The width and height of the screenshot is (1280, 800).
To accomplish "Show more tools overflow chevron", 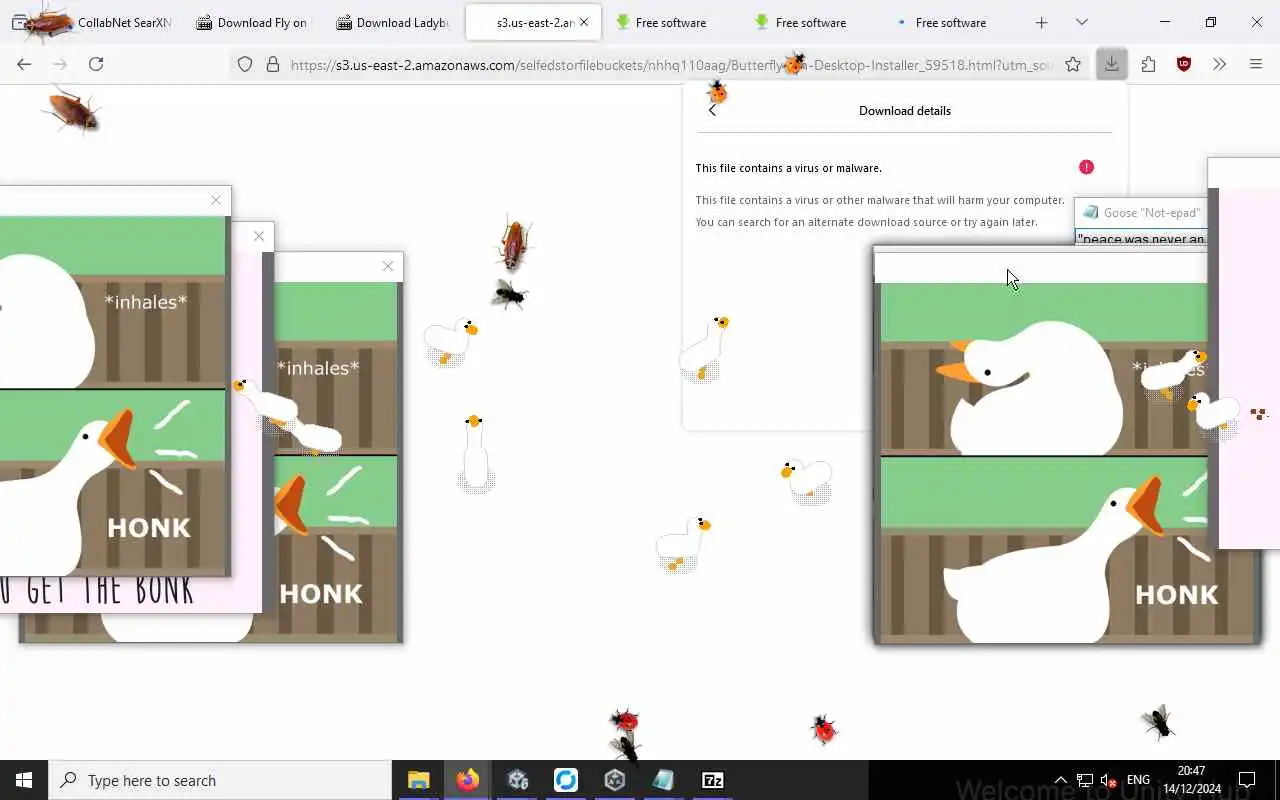I will 1219,64.
